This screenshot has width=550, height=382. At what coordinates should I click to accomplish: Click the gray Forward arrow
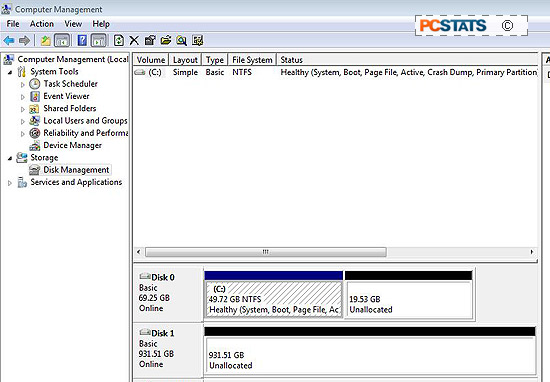coord(24,41)
